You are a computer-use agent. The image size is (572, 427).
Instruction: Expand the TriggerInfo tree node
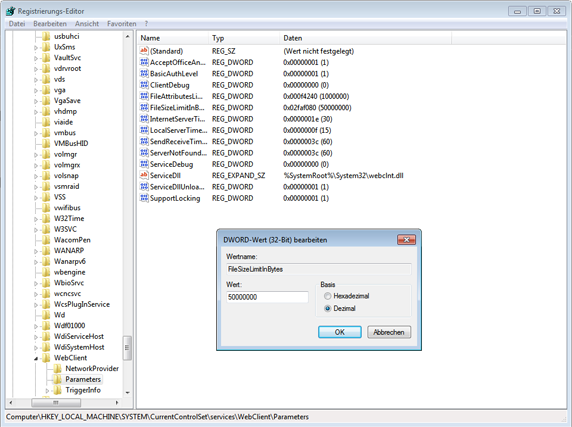(47, 391)
